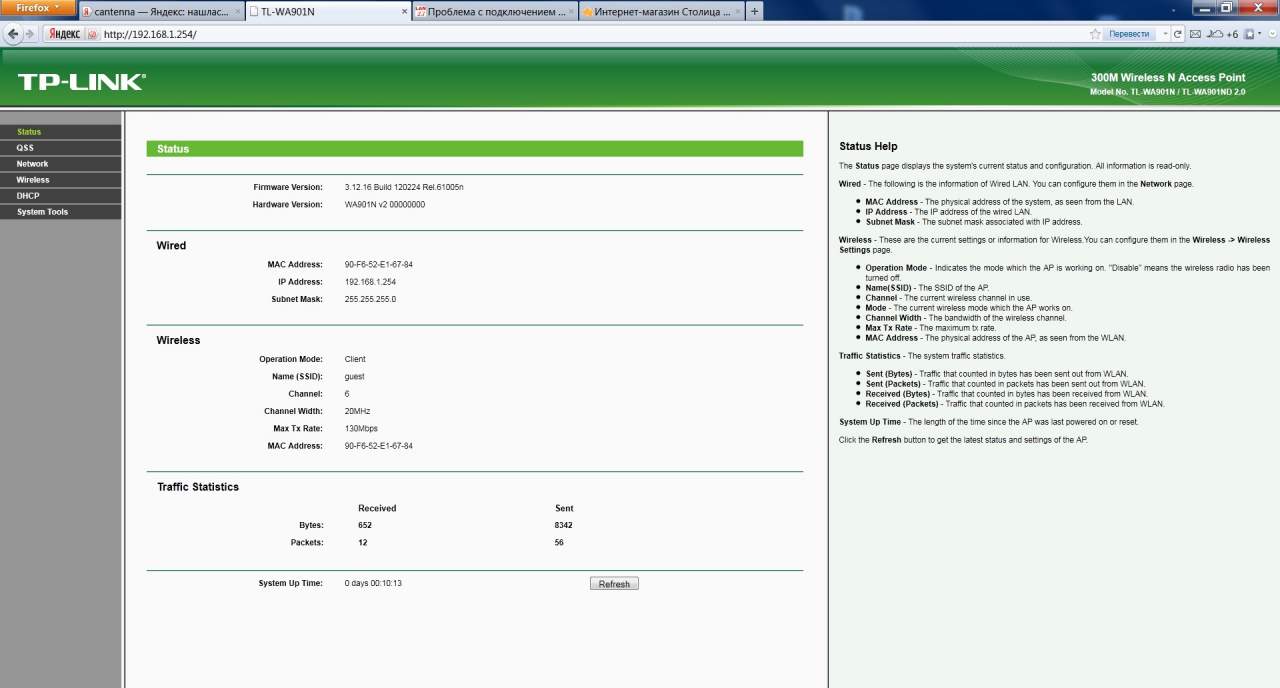Image resolution: width=1280 pixels, height=688 pixels.
Task: Open the Status menu item
Action: [x=61, y=132]
